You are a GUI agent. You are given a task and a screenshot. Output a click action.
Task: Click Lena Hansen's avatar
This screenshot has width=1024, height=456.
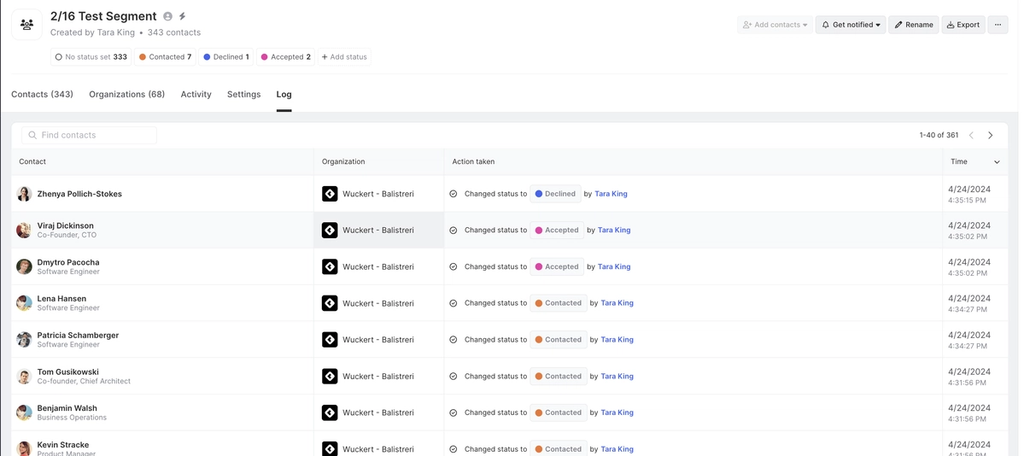click(24, 303)
